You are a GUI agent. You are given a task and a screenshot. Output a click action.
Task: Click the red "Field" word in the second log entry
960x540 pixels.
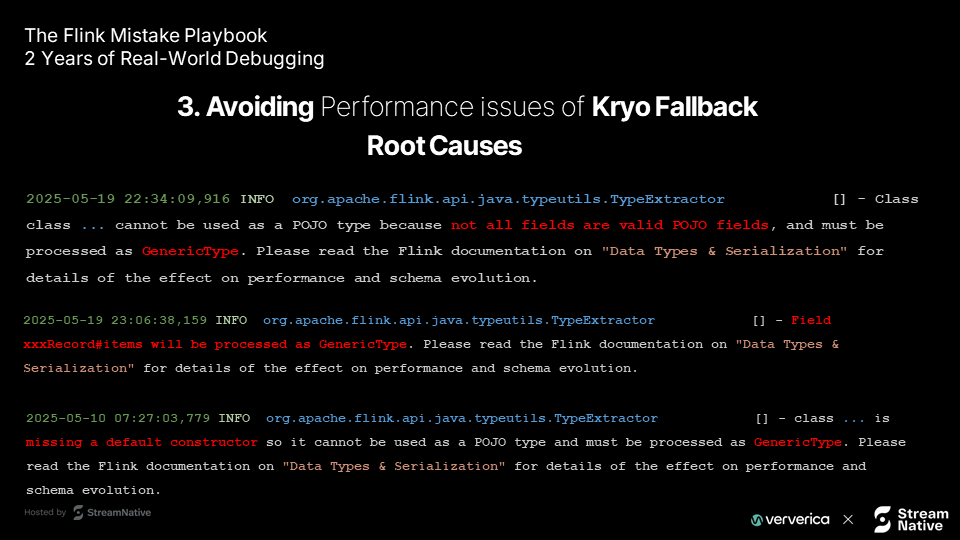(811, 320)
